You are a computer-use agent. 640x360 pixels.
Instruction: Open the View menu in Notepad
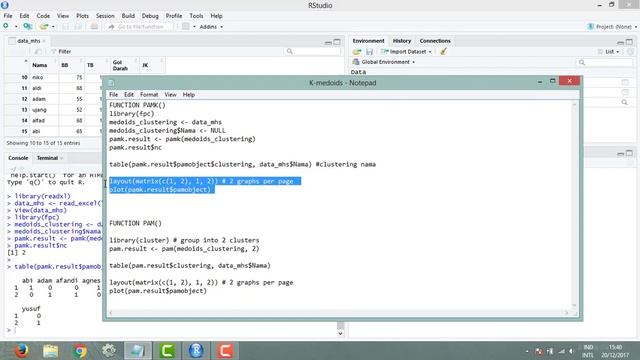coord(170,95)
